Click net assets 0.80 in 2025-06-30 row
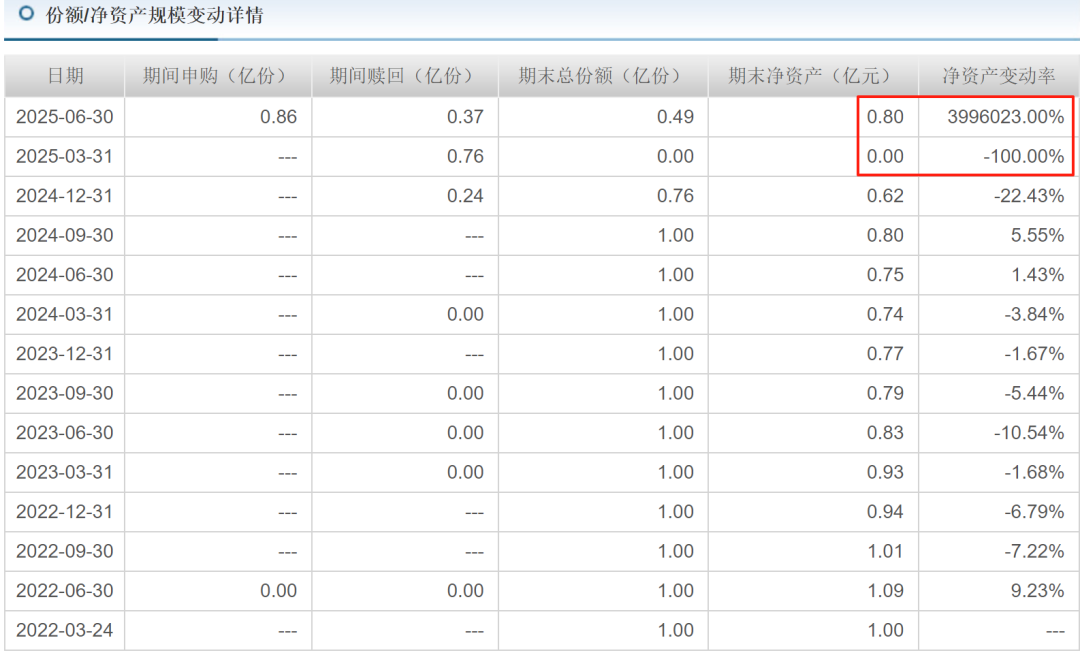This screenshot has width=1080, height=655. 885,116
